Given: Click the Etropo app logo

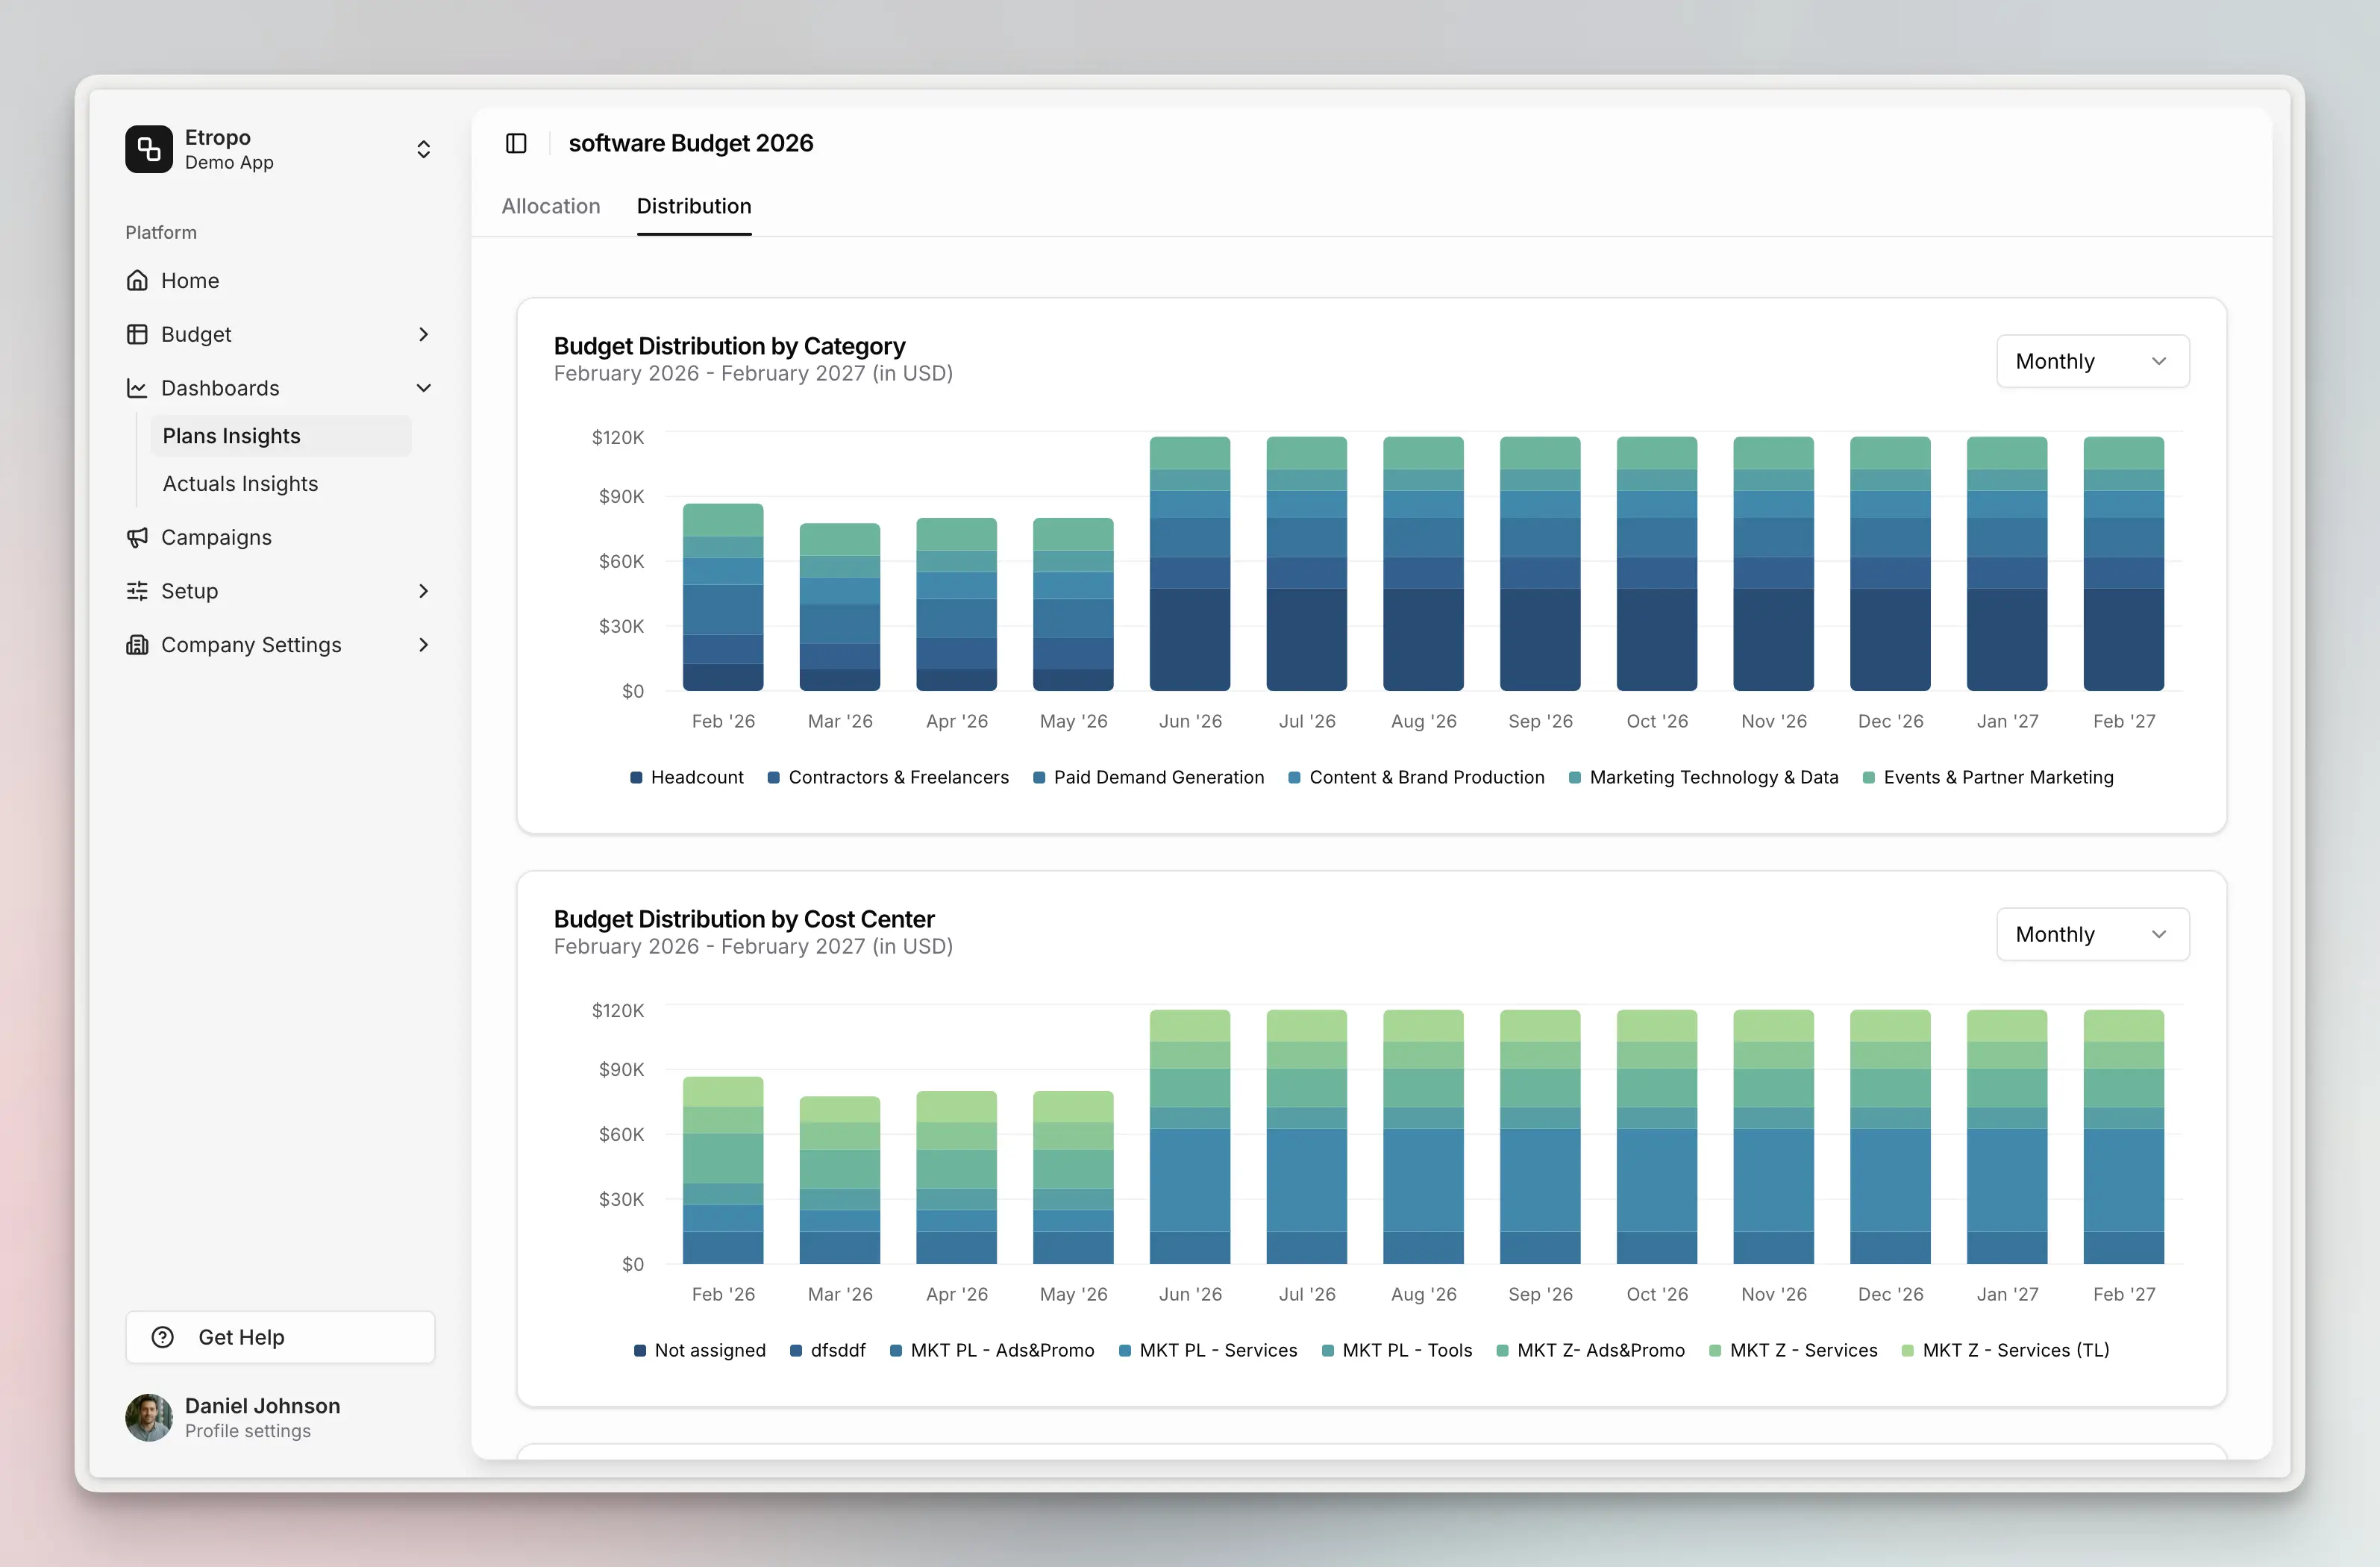Looking at the screenshot, I should [149, 149].
